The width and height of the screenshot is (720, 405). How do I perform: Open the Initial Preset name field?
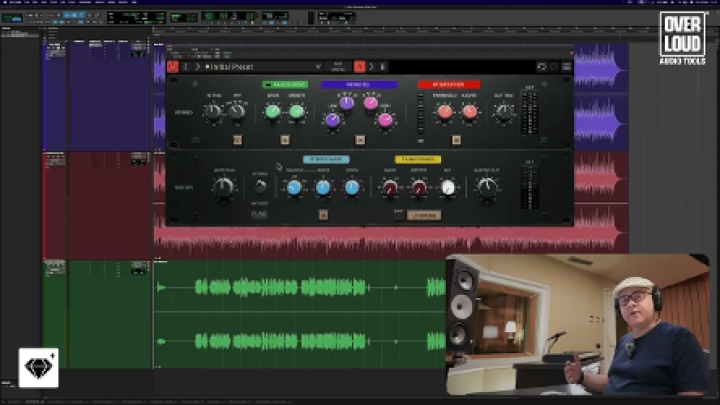(x=259, y=67)
